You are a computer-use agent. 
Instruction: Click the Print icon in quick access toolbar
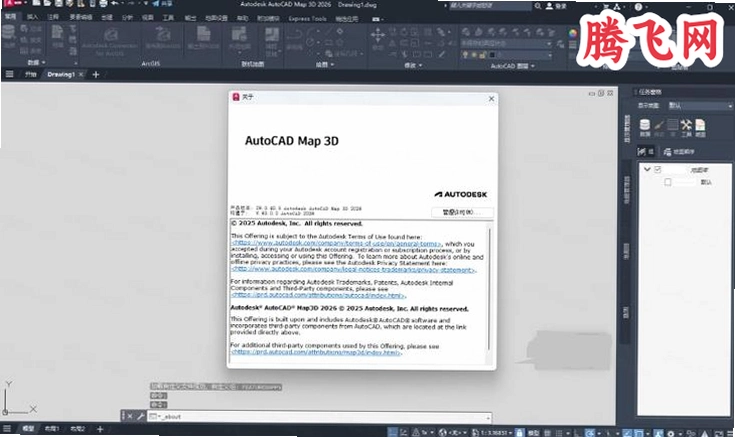104,4
